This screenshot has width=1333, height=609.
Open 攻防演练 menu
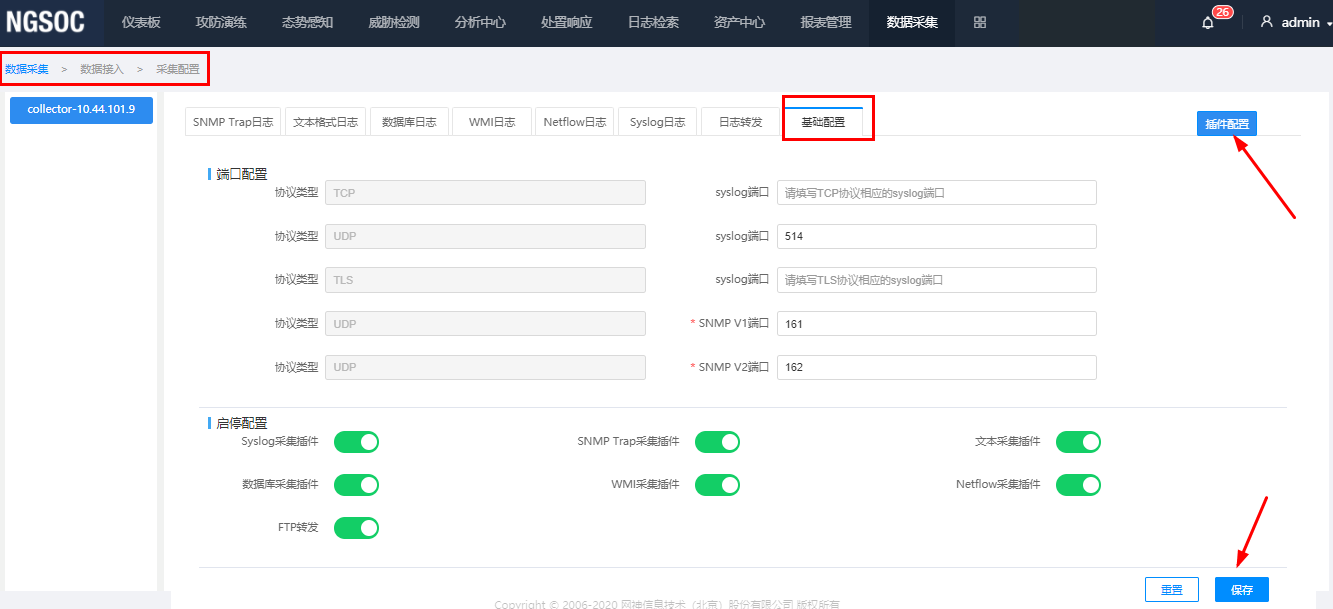221,22
